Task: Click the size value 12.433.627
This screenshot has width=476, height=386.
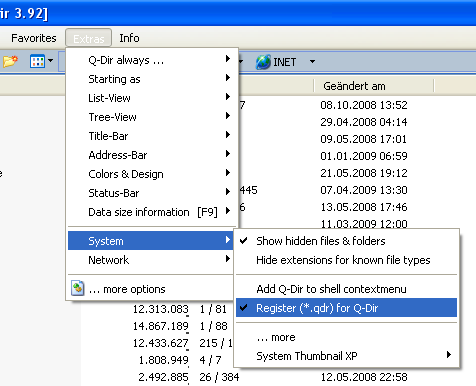Action: click(161, 343)
